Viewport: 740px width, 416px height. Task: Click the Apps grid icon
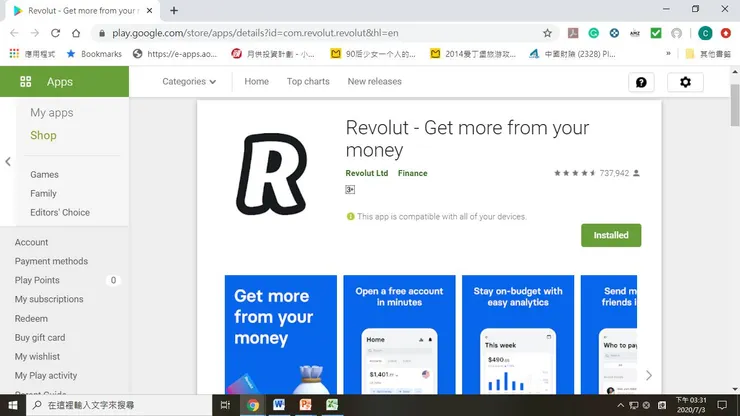(x=25, y=82)
